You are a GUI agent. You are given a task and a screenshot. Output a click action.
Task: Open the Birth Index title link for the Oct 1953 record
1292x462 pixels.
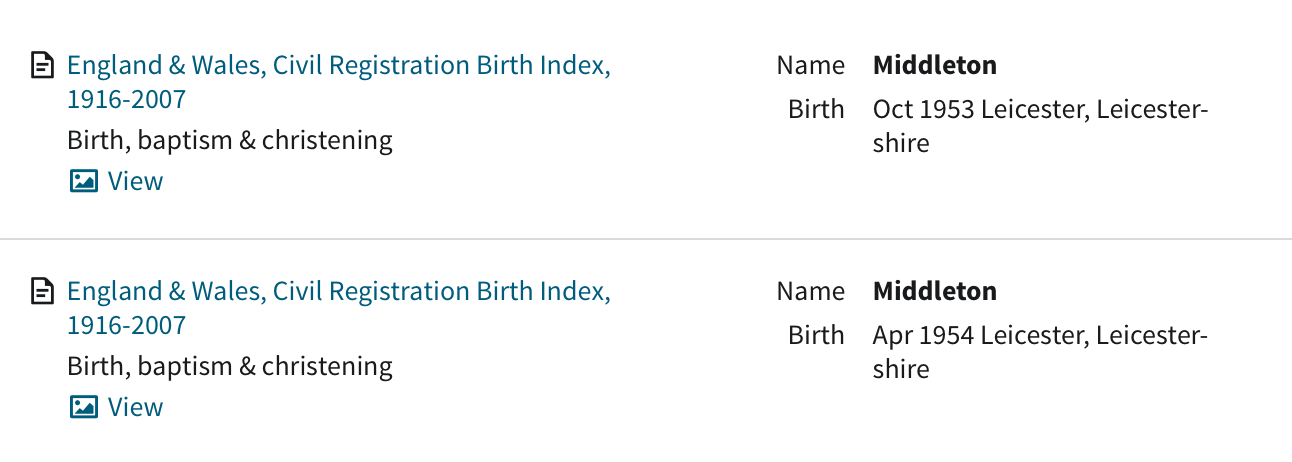[x=338, y=82]
